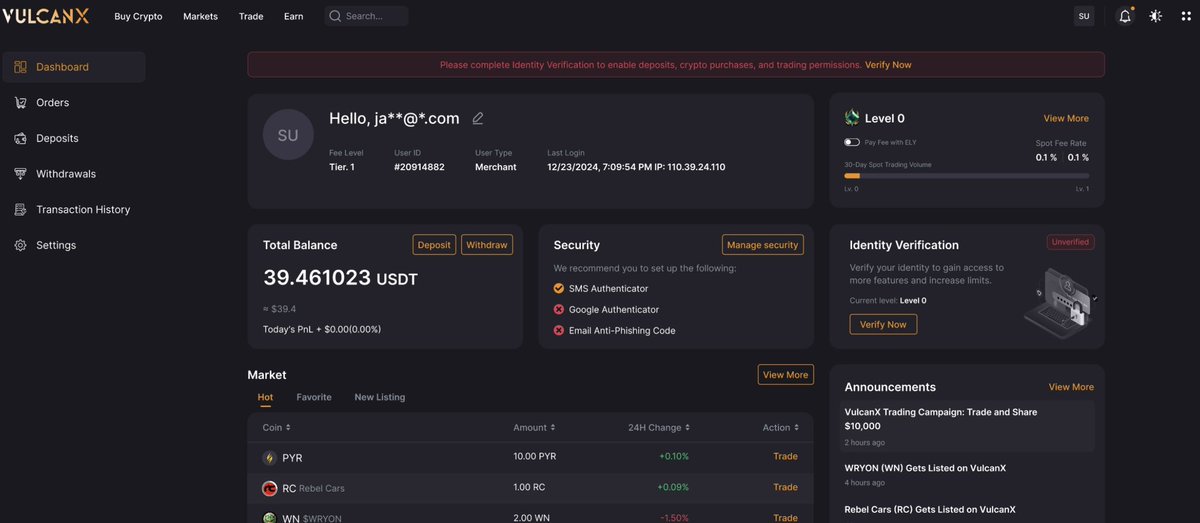This screenshot has width=1200, height=523.
Task: Open the SU account badge in header
Action: pos(1084,16)
